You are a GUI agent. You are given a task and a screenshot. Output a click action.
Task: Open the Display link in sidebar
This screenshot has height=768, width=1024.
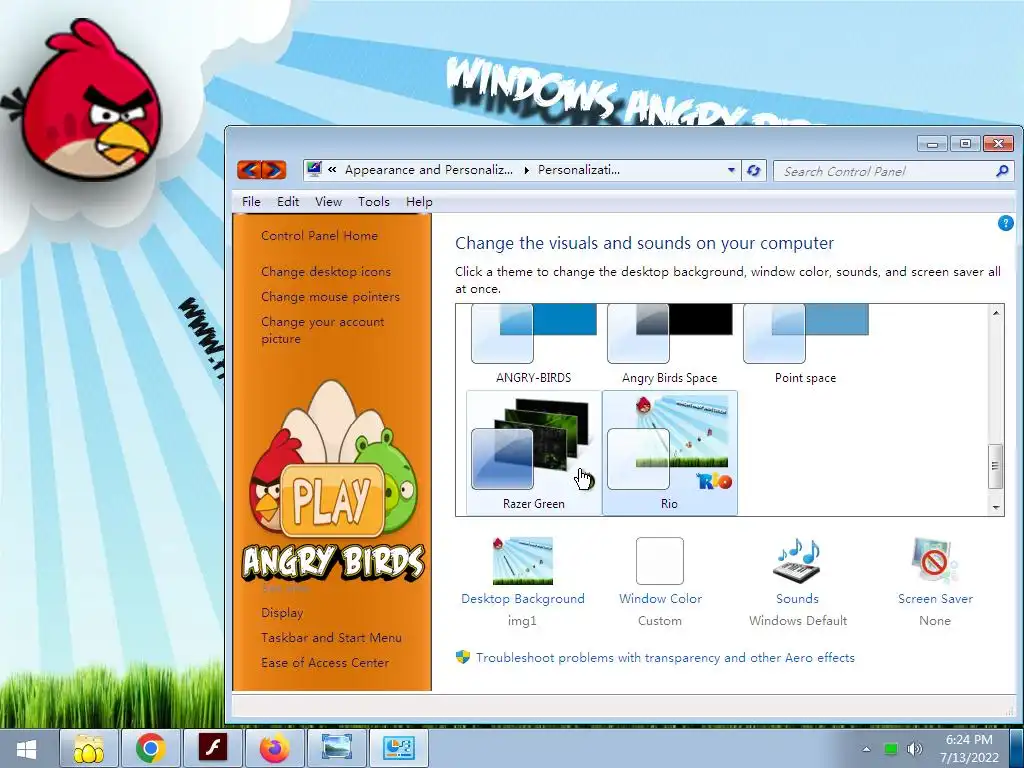pyautogui.click(x=282, y=613)
